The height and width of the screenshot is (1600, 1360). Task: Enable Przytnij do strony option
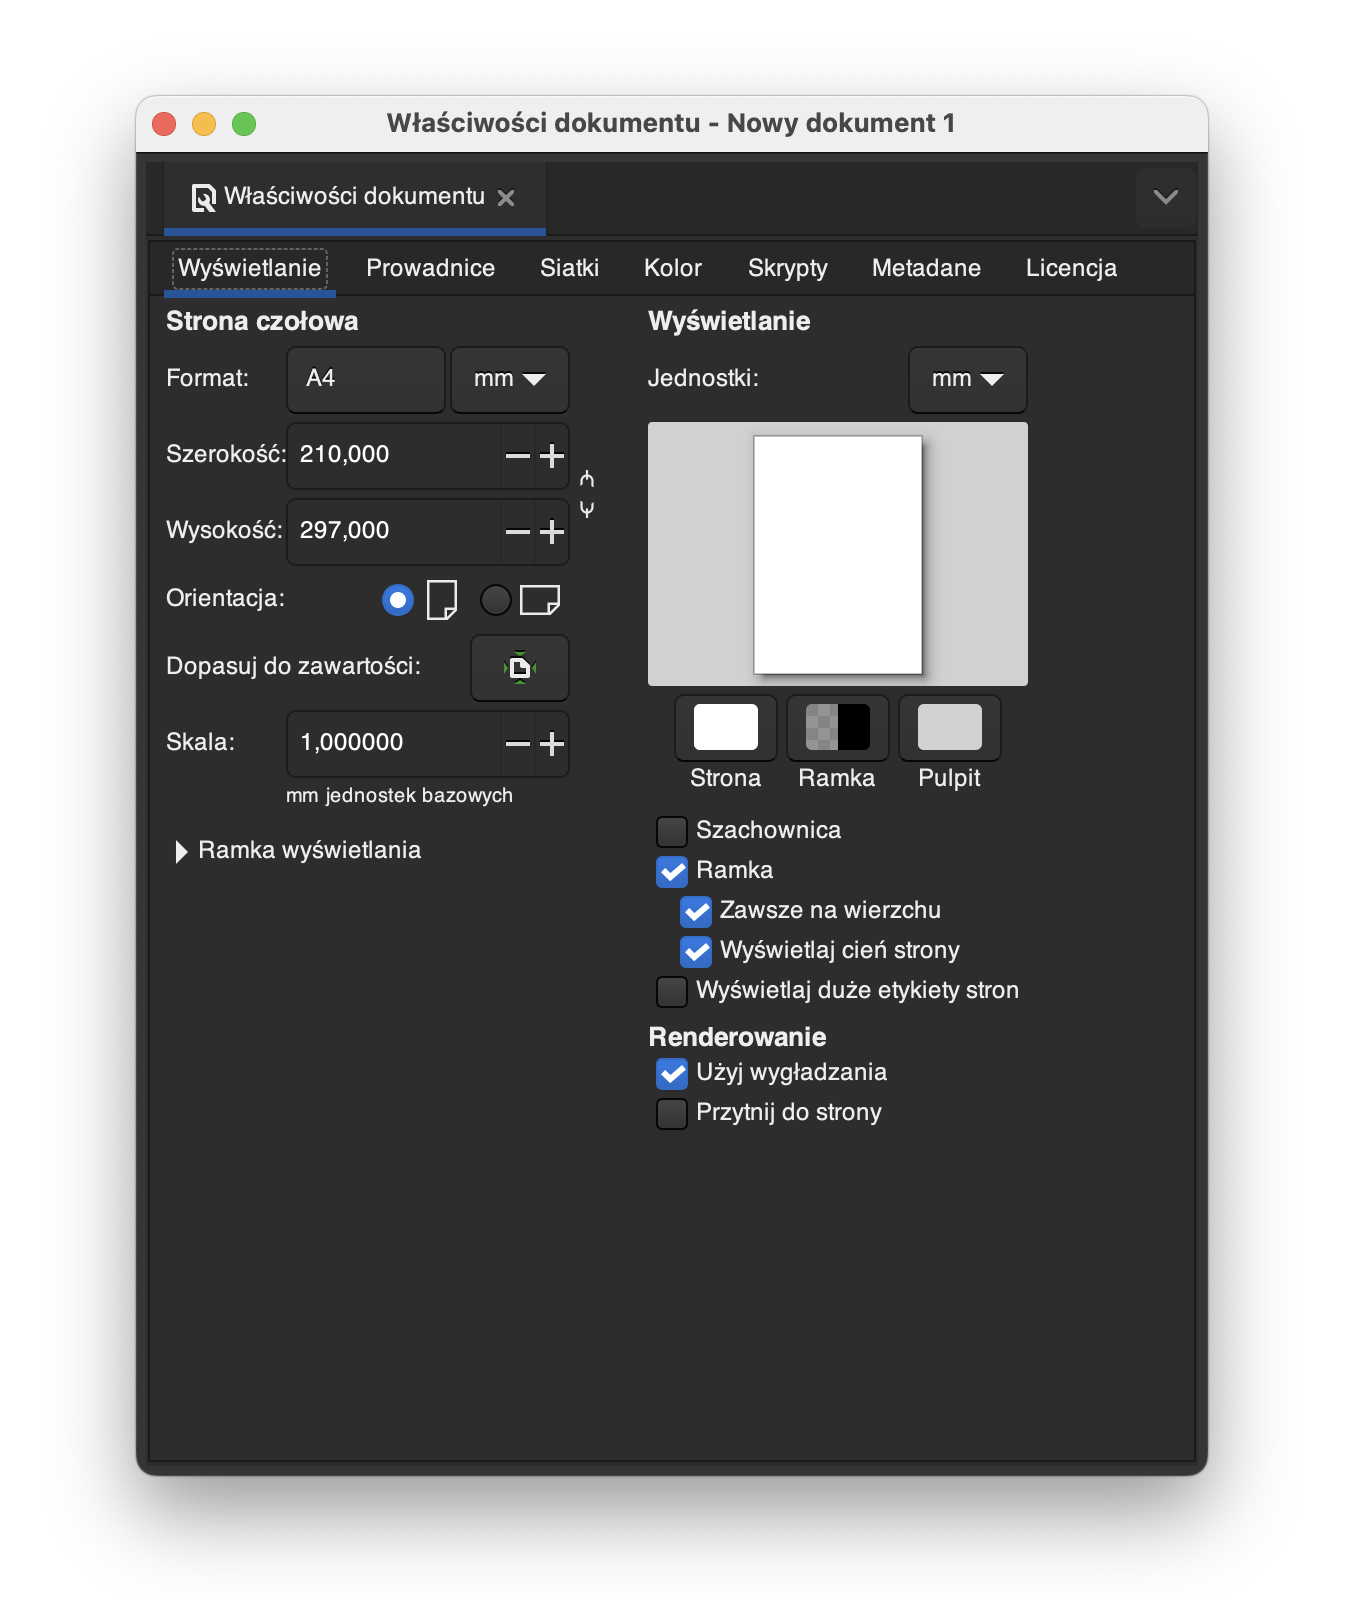(x=672, y=1113)
